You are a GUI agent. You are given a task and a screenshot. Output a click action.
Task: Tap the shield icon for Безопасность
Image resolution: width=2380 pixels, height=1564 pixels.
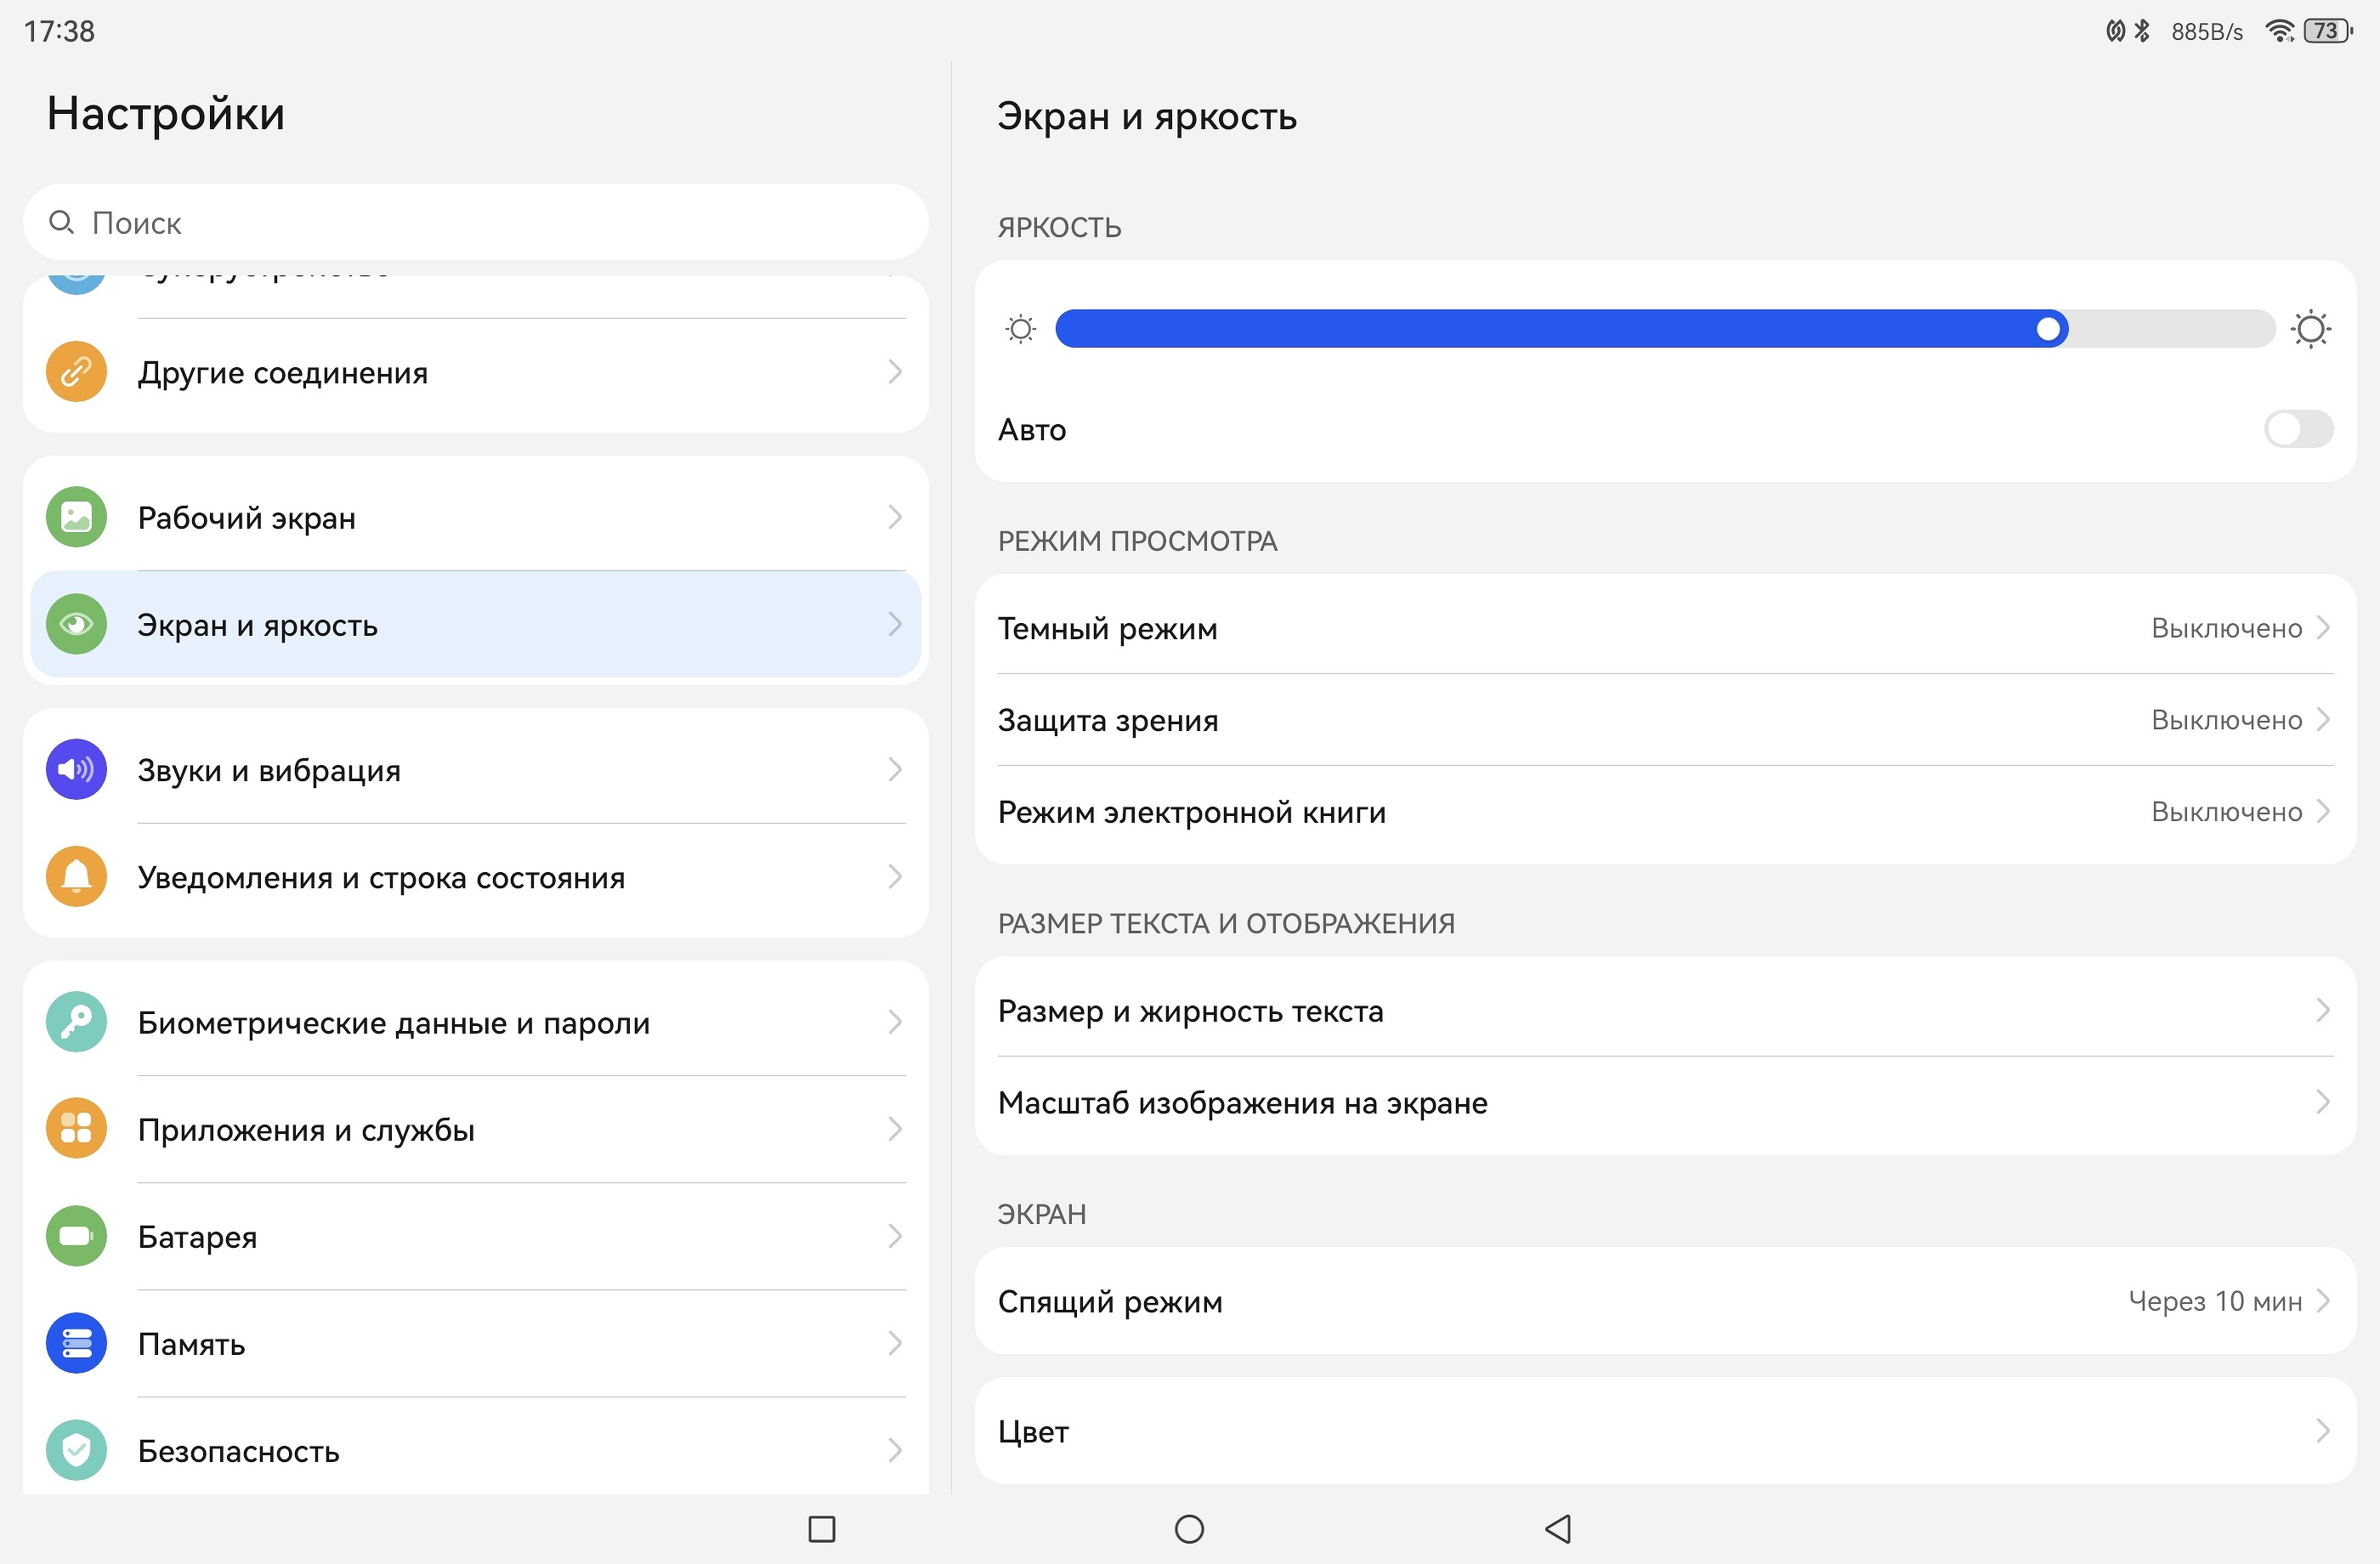click(x=76, y=1450)
